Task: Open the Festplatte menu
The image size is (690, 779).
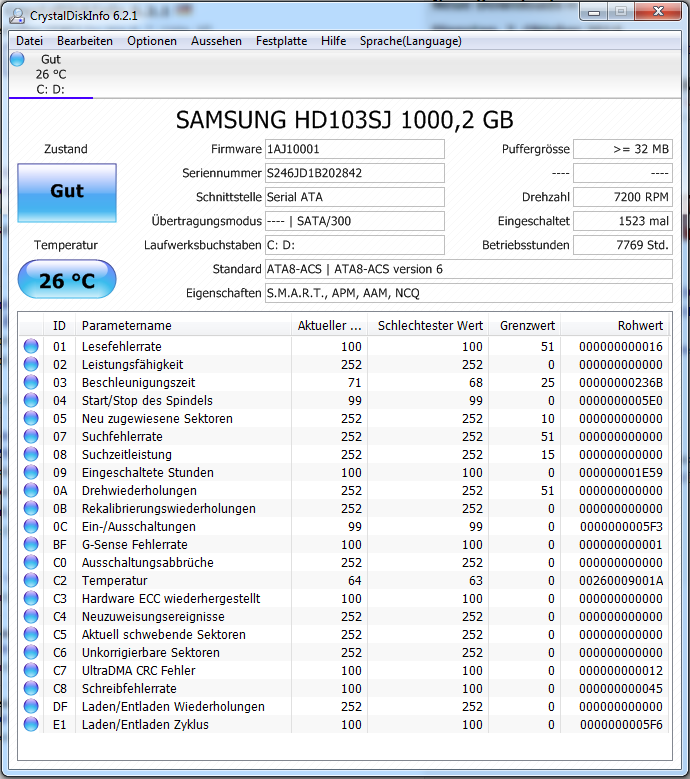Action: coord(281,41)
